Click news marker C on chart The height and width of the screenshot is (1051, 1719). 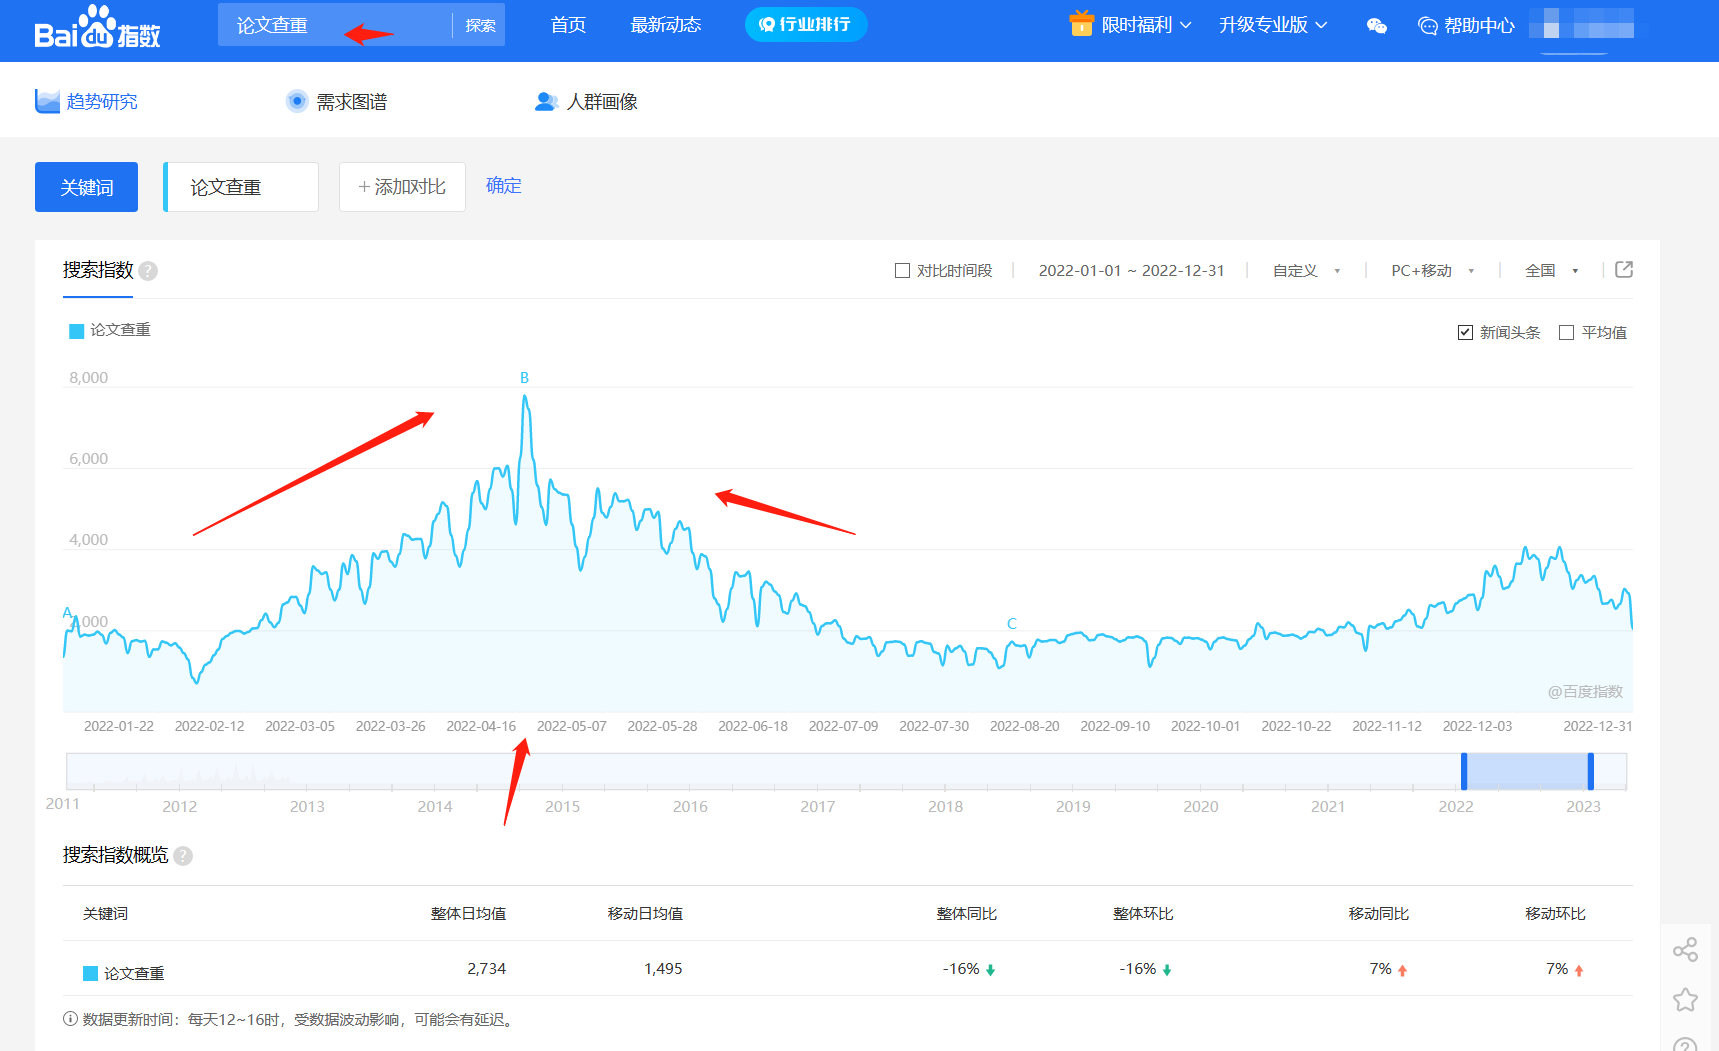pyautogui.click(x=1011, y=624)
